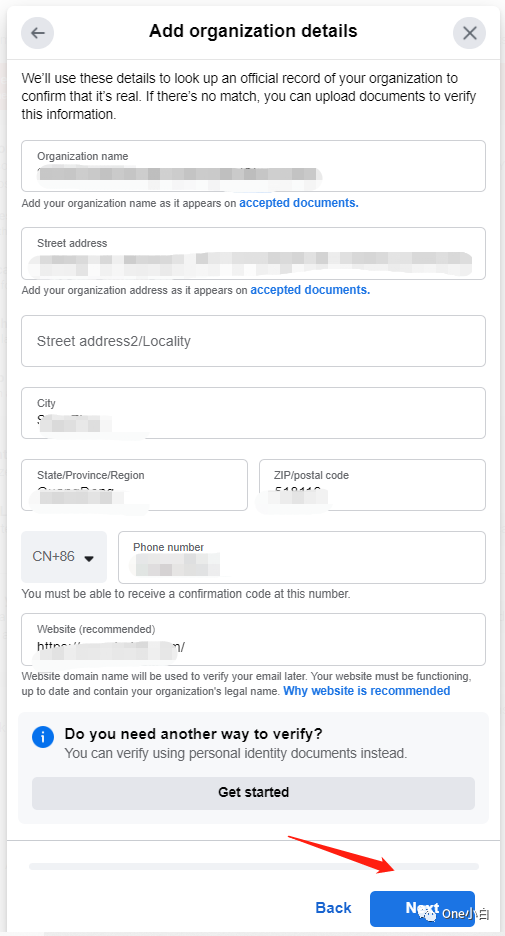Open the CN+86 country code dropdown

pyautogui.click(x=64, y=557)
